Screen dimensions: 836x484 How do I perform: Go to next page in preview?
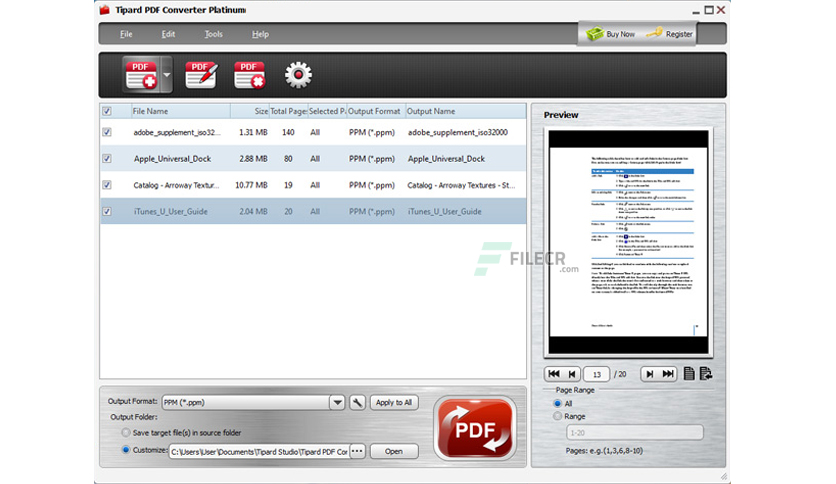(x=649, y=374)
